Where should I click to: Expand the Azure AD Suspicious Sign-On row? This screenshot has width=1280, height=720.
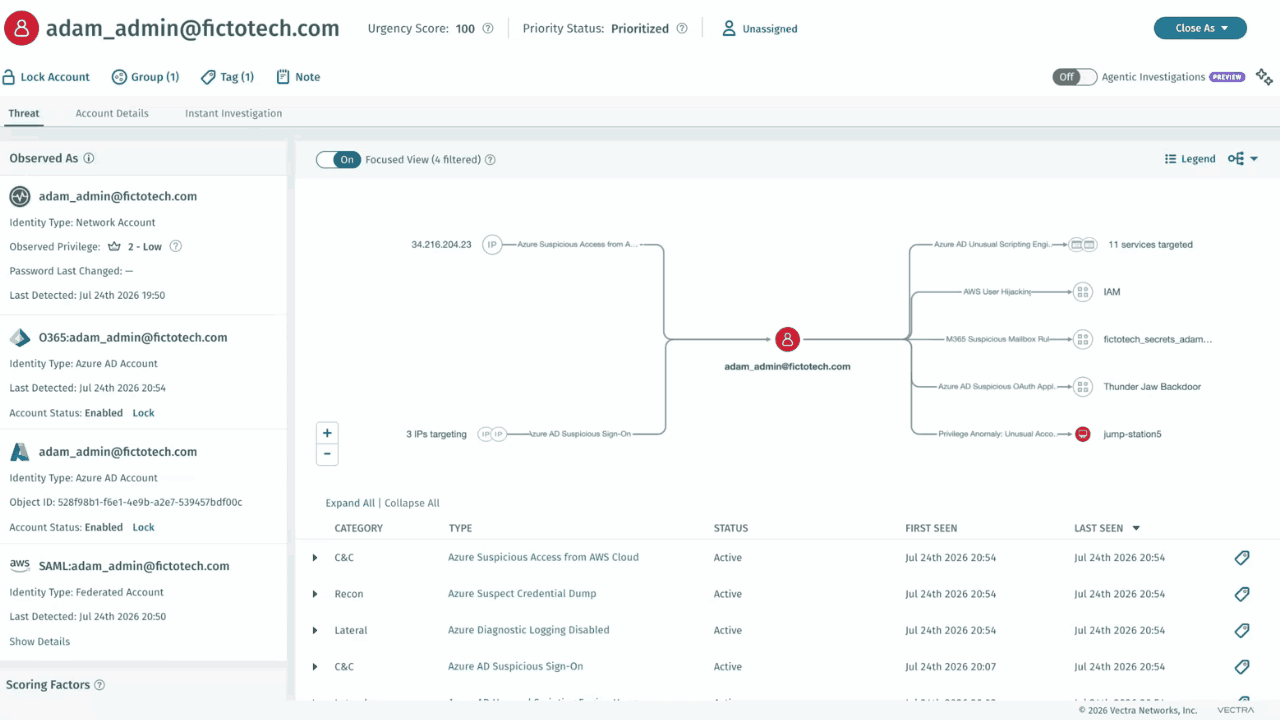click(315, 667)
